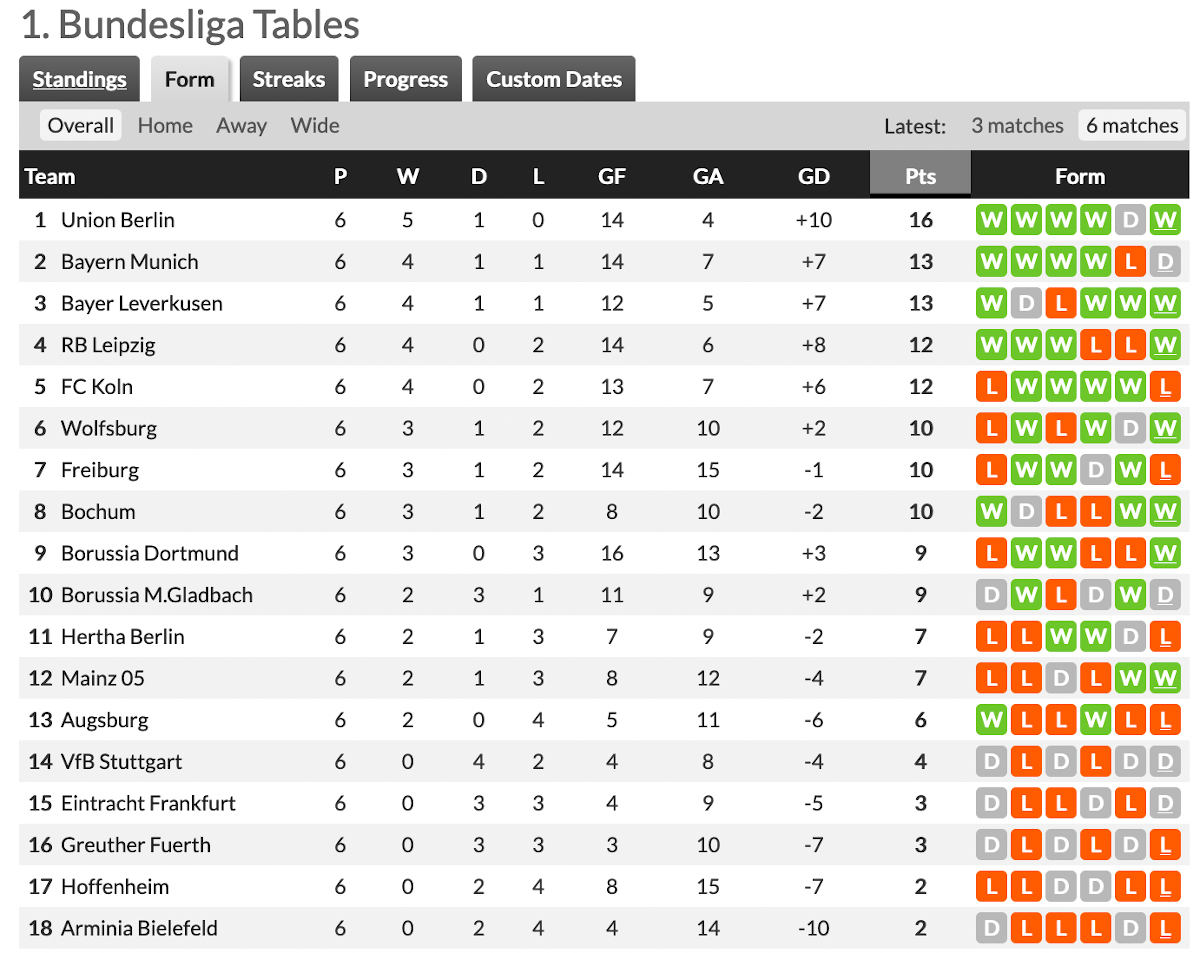Select the 6 matches form option
The width and height of the screenshot is (1200, 953).
pos(1132,125)
